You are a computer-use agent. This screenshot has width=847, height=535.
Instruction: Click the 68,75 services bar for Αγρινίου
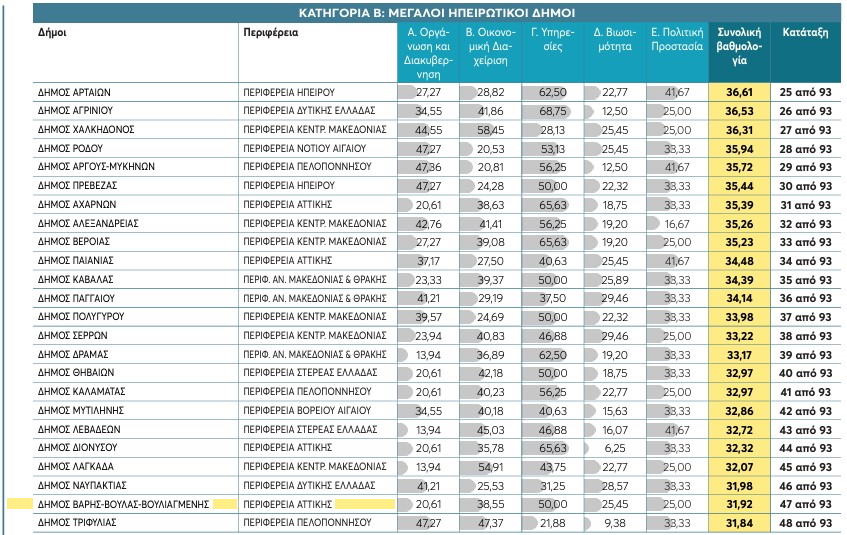[551, 111]
